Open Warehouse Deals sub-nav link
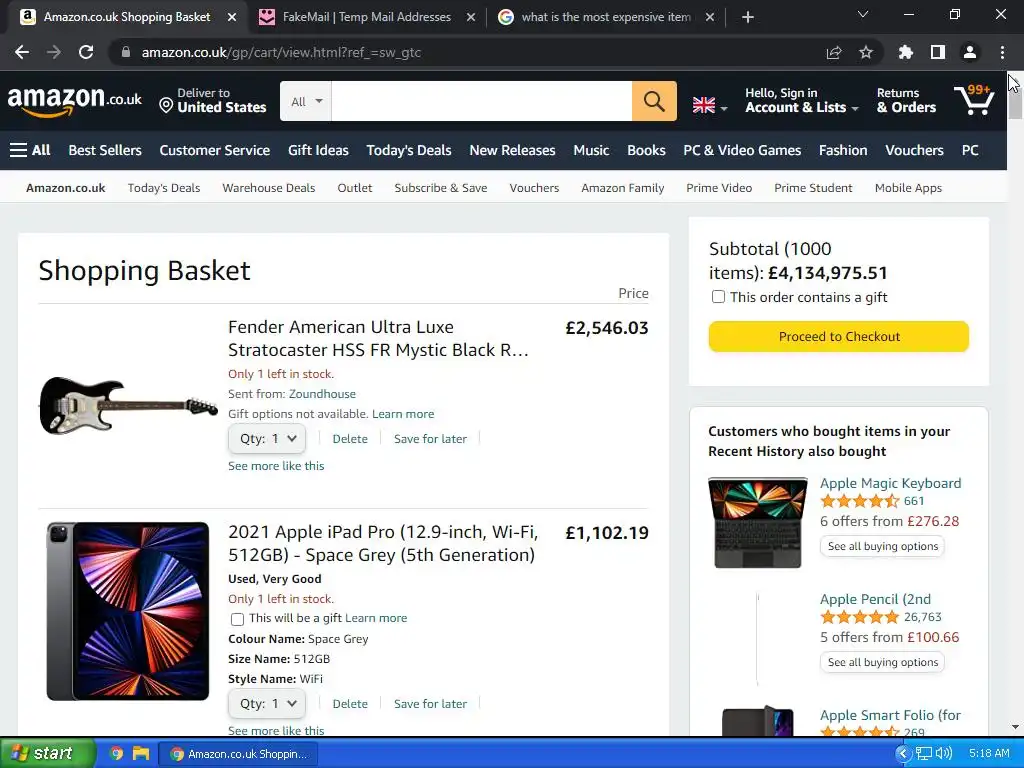The height and width of the screenshot is (768, 1024). tap(268, 188)
